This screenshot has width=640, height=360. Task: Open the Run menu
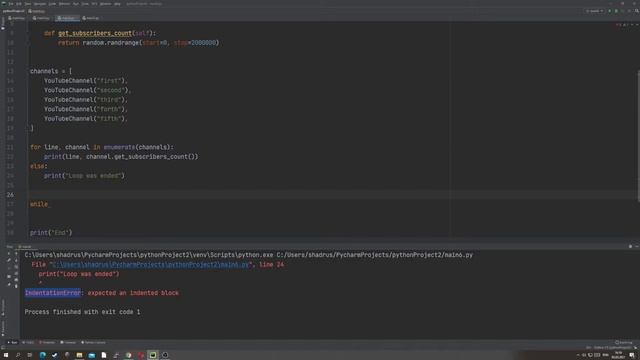click(x=76, y=4)
